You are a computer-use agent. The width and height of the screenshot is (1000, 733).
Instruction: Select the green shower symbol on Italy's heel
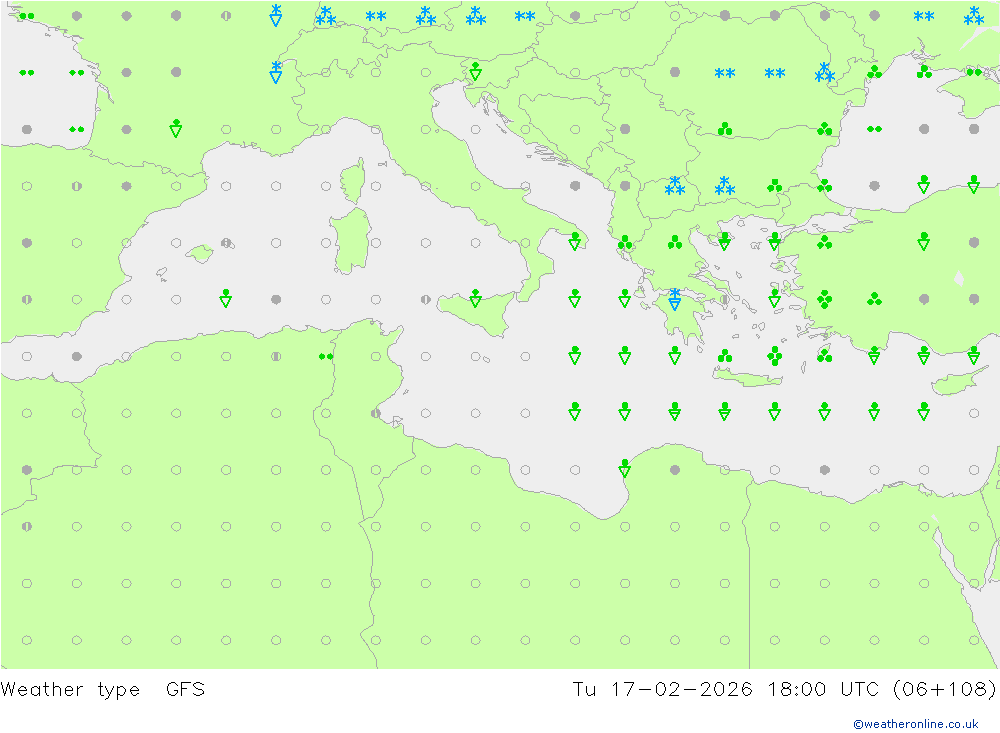[x=575, y=241]
